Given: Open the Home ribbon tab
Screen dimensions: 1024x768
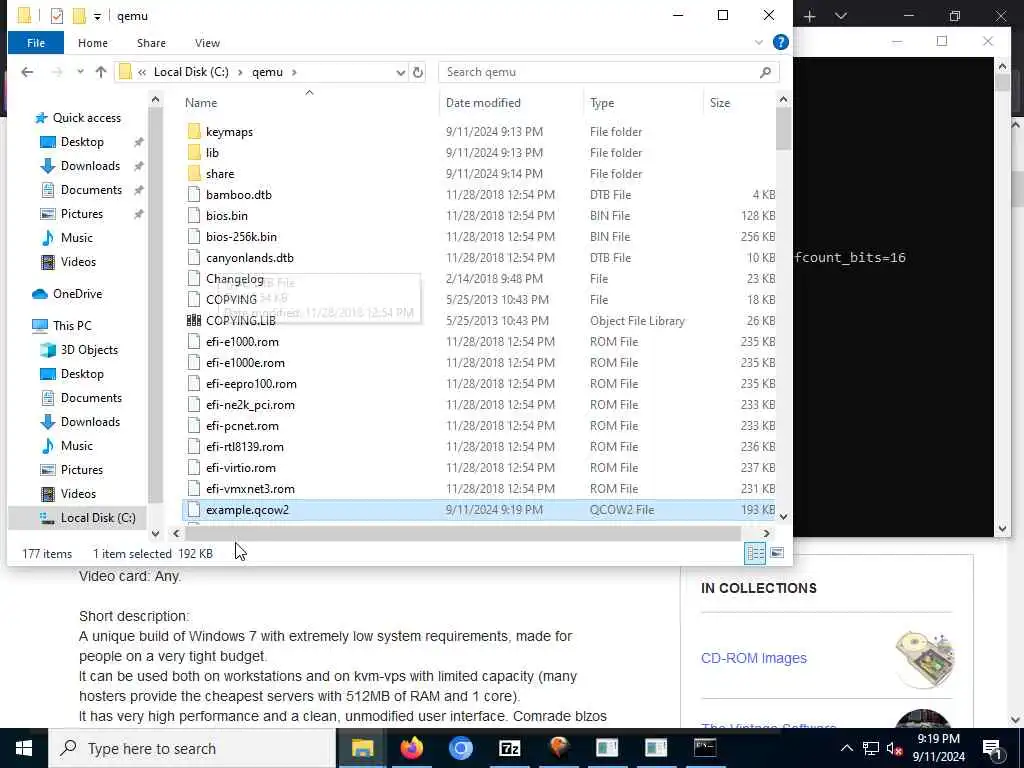Looking at the screenshot, I should click(93, 43).
